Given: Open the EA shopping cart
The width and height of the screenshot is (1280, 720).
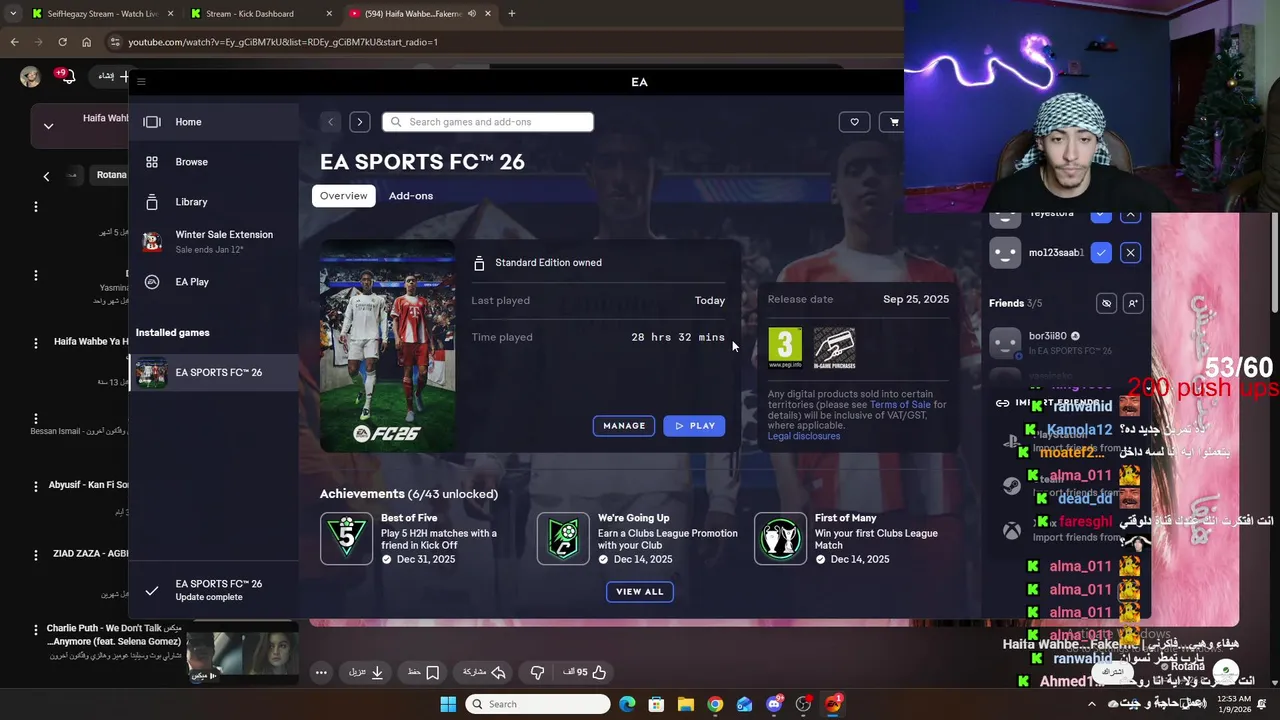Looking at the screenshot, I should [893, 122].
